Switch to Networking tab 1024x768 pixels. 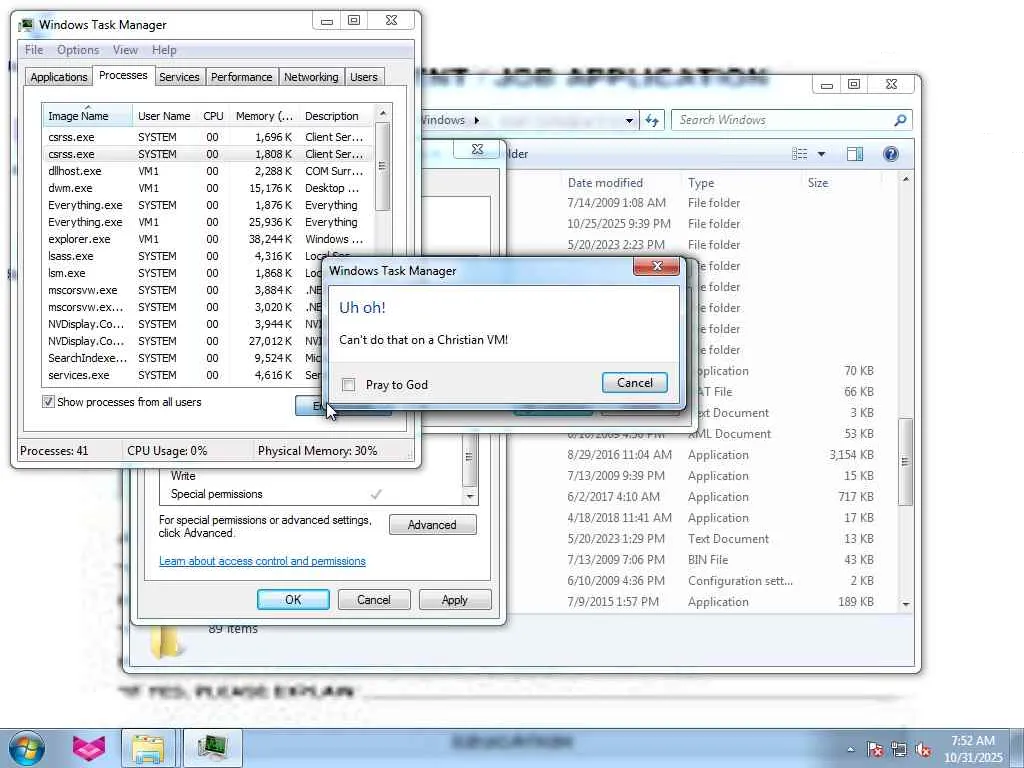311,77
